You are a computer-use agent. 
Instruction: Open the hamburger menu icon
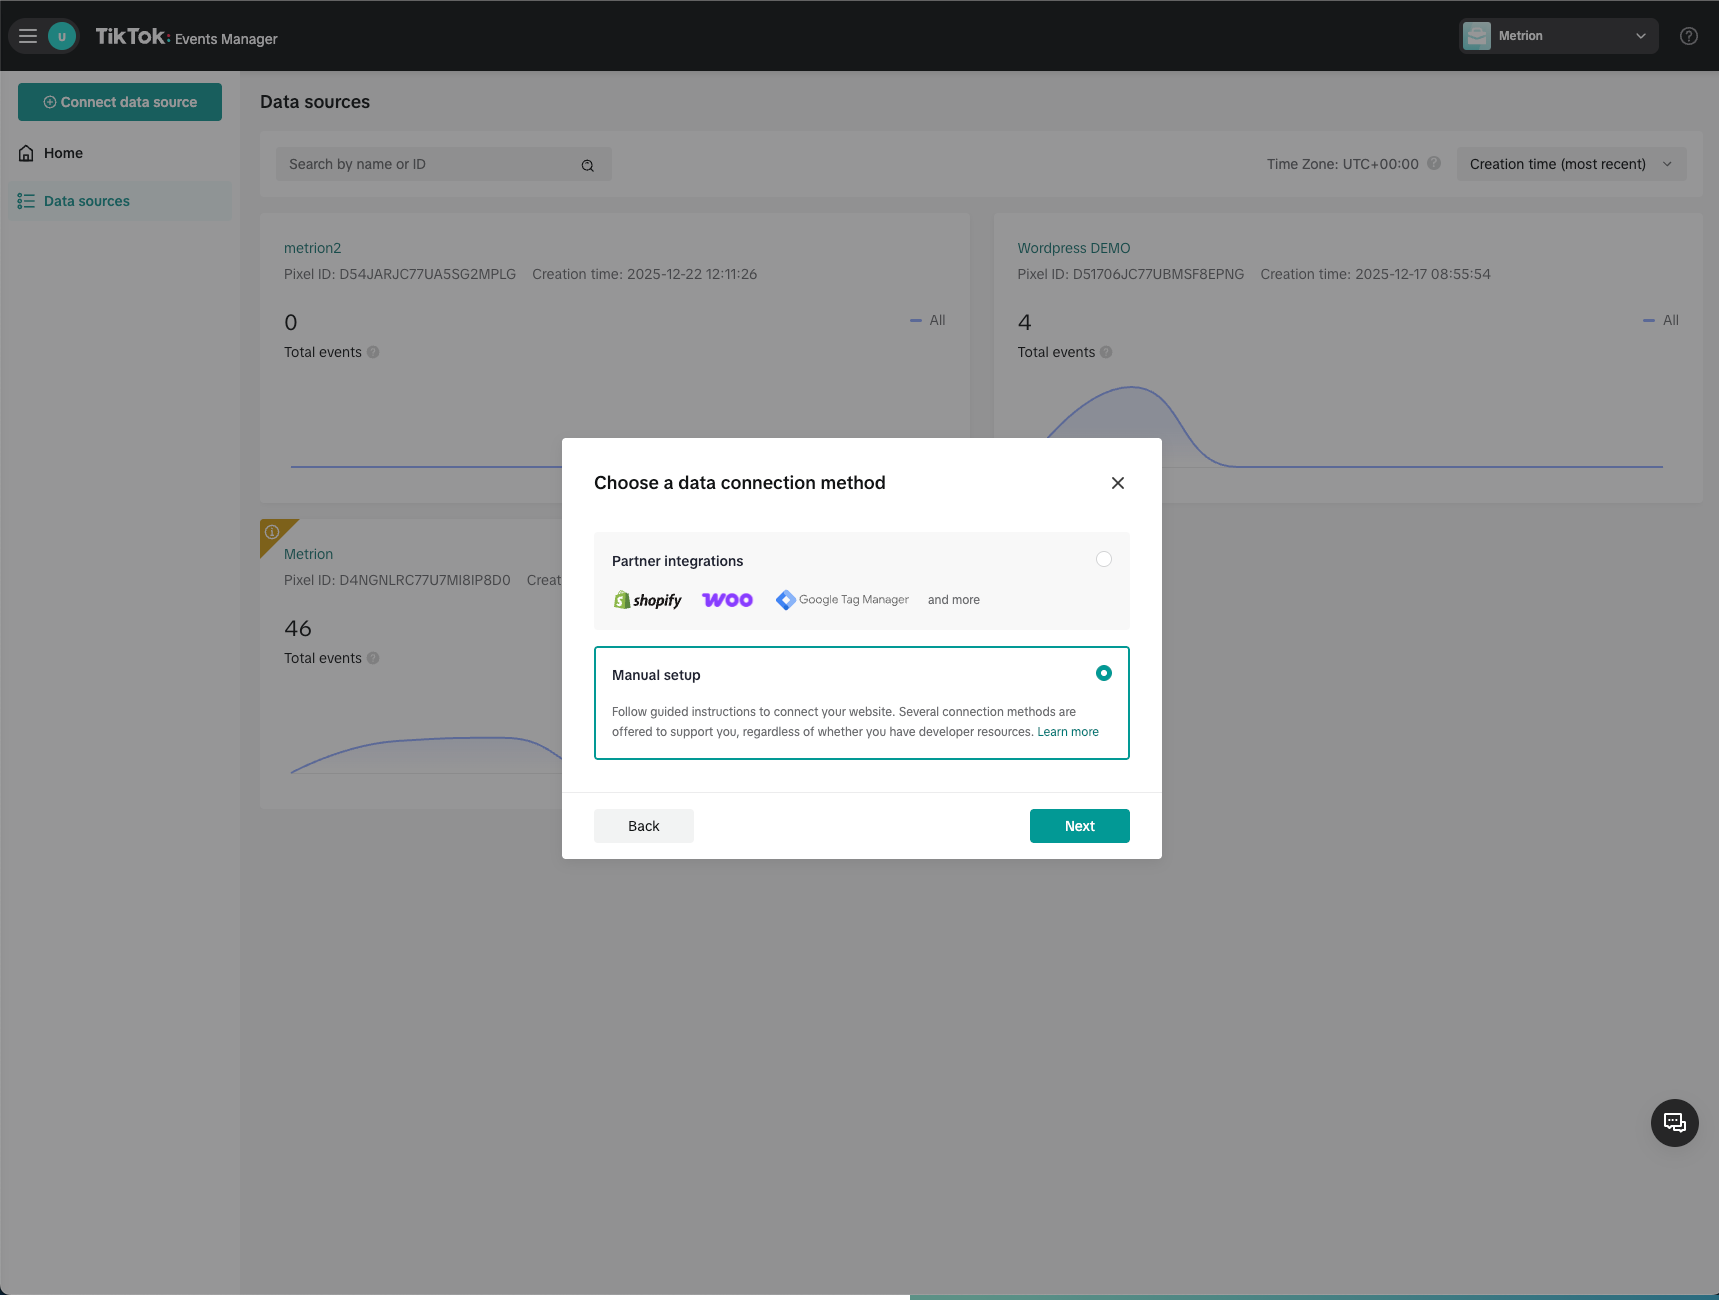[28, 36]
